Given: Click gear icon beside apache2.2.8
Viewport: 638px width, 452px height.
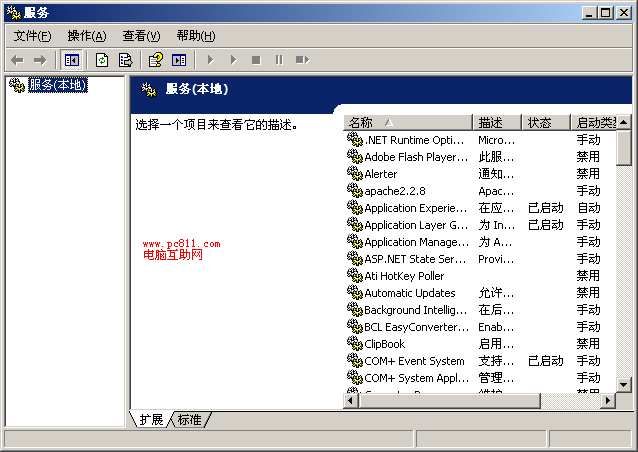Looking at the screenshot, I should click(354, 190).
